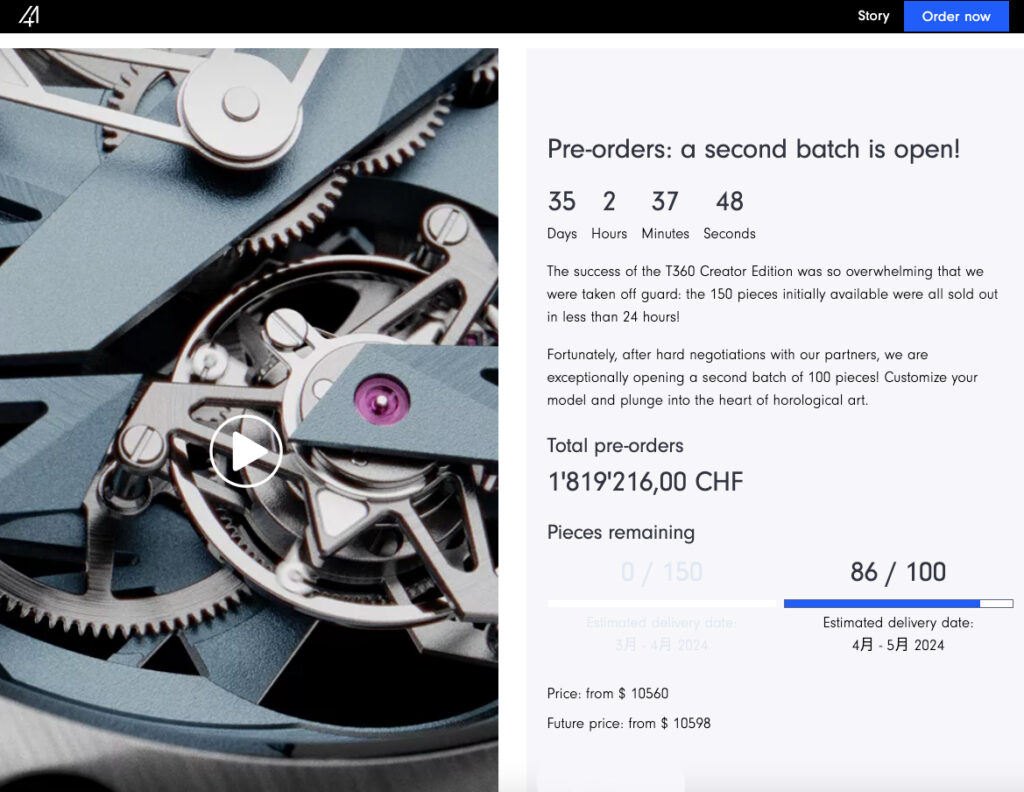
Task: Select the sold out 0 / 150 batch
Action: (662, 572)
